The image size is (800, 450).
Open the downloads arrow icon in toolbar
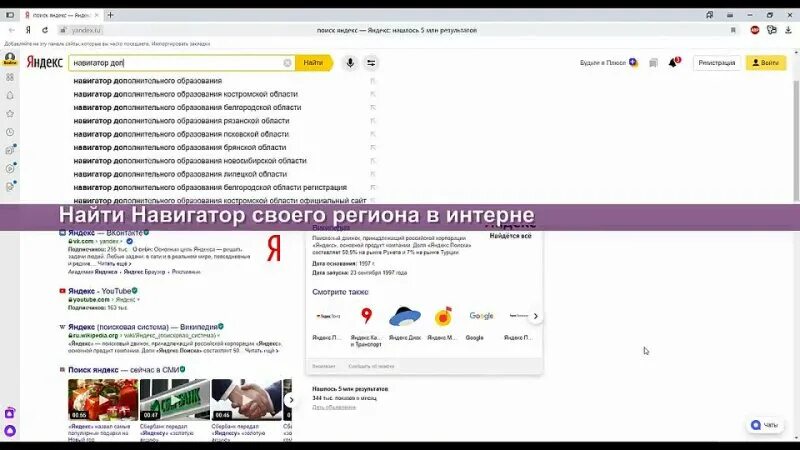coord(788,30)
